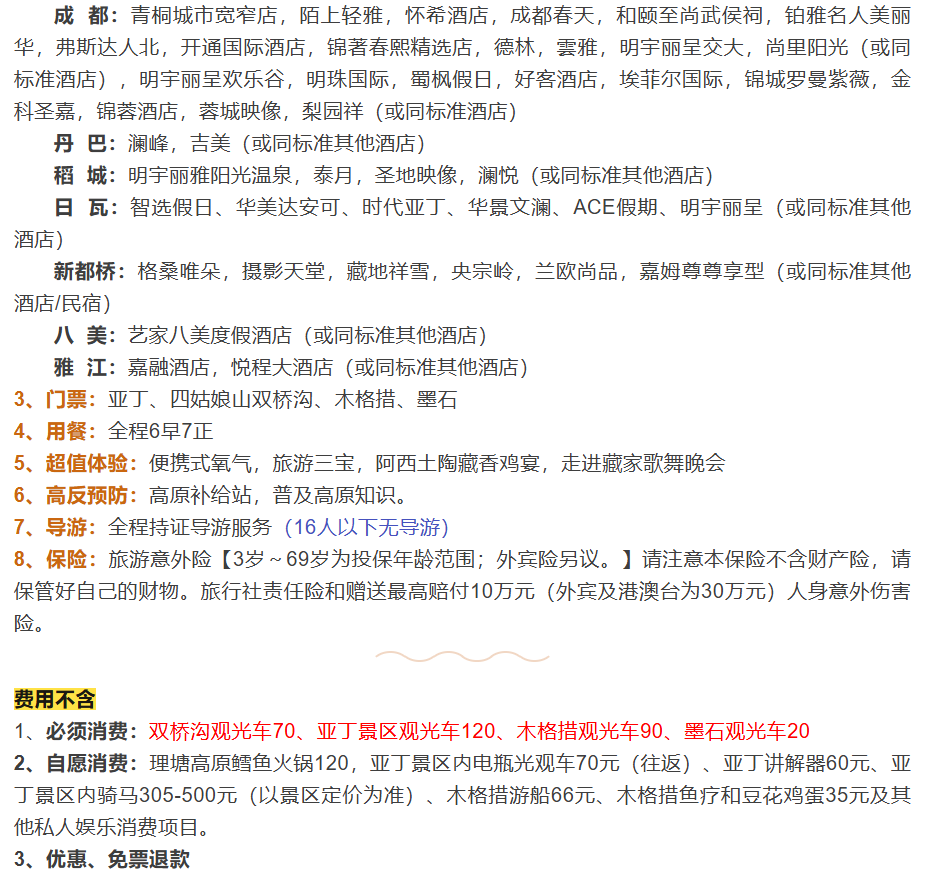926x877 pixels.
Task: Click the blue text '(16人以下无导游)'
Action: coord(367,527)
